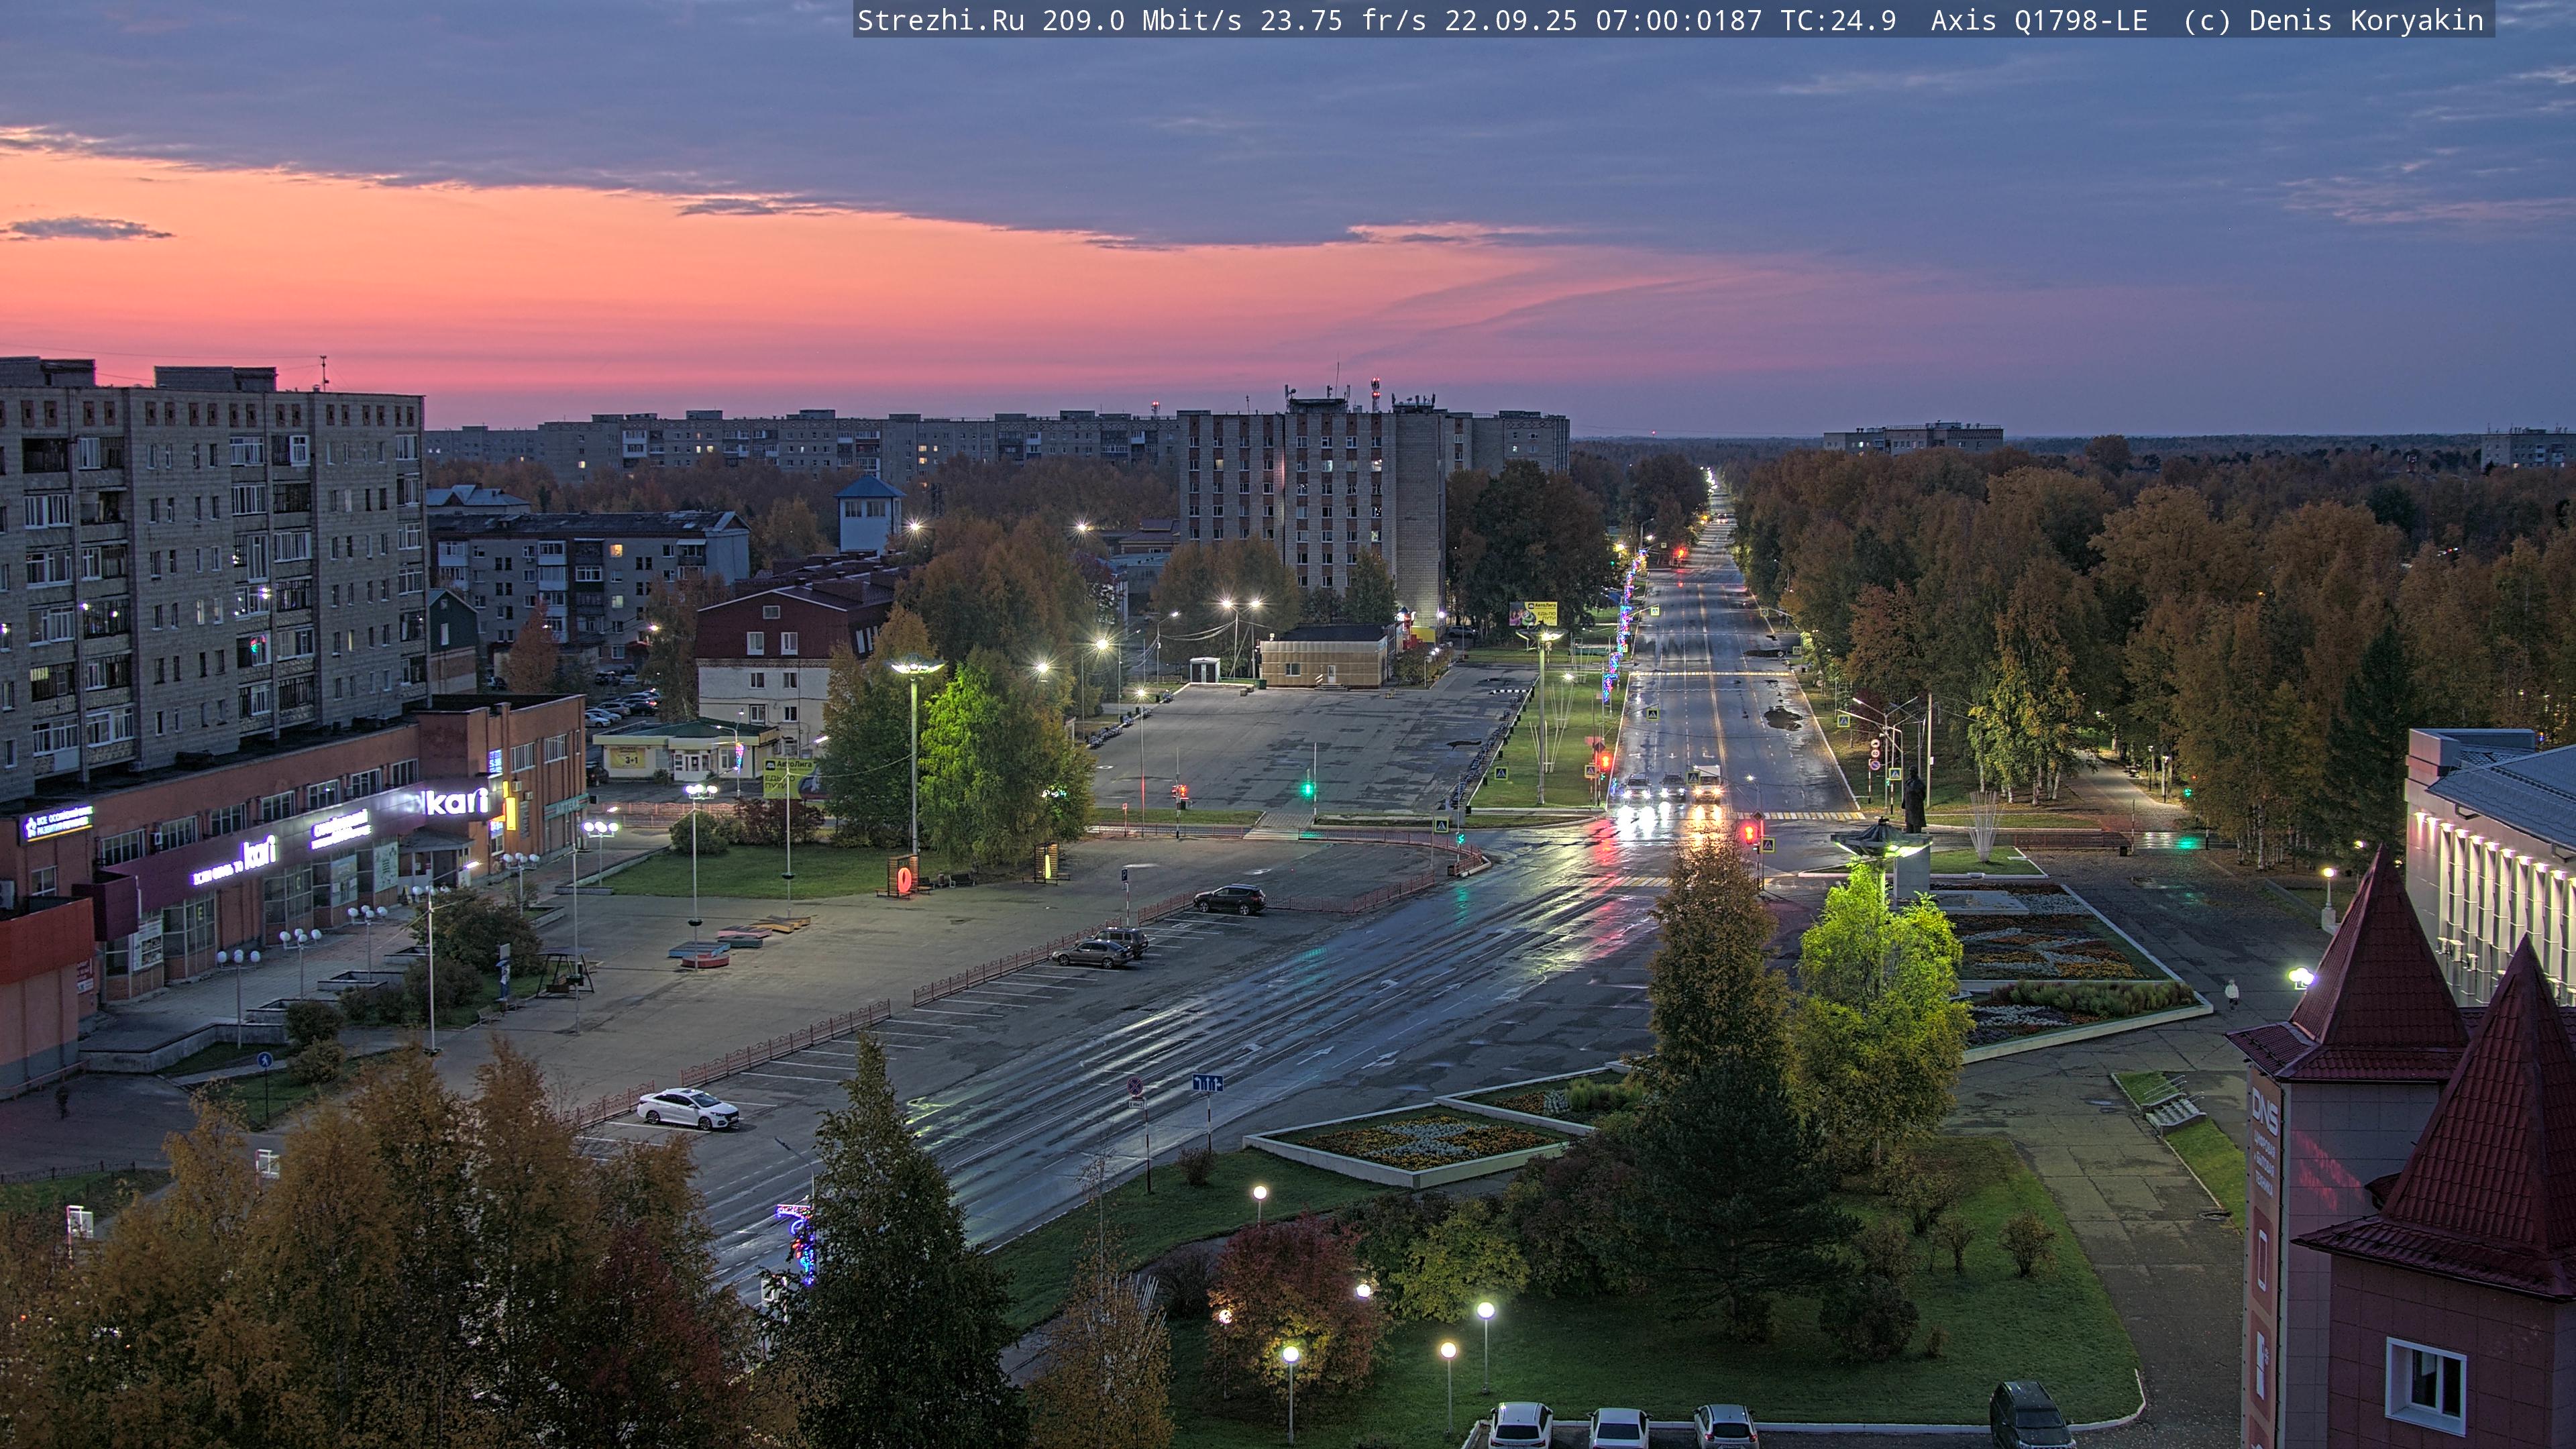Click the yellow billboard beside the avenue
Image resolution: width=2576 pixels, height=1449 pixels.
(x=1532, y=613)
